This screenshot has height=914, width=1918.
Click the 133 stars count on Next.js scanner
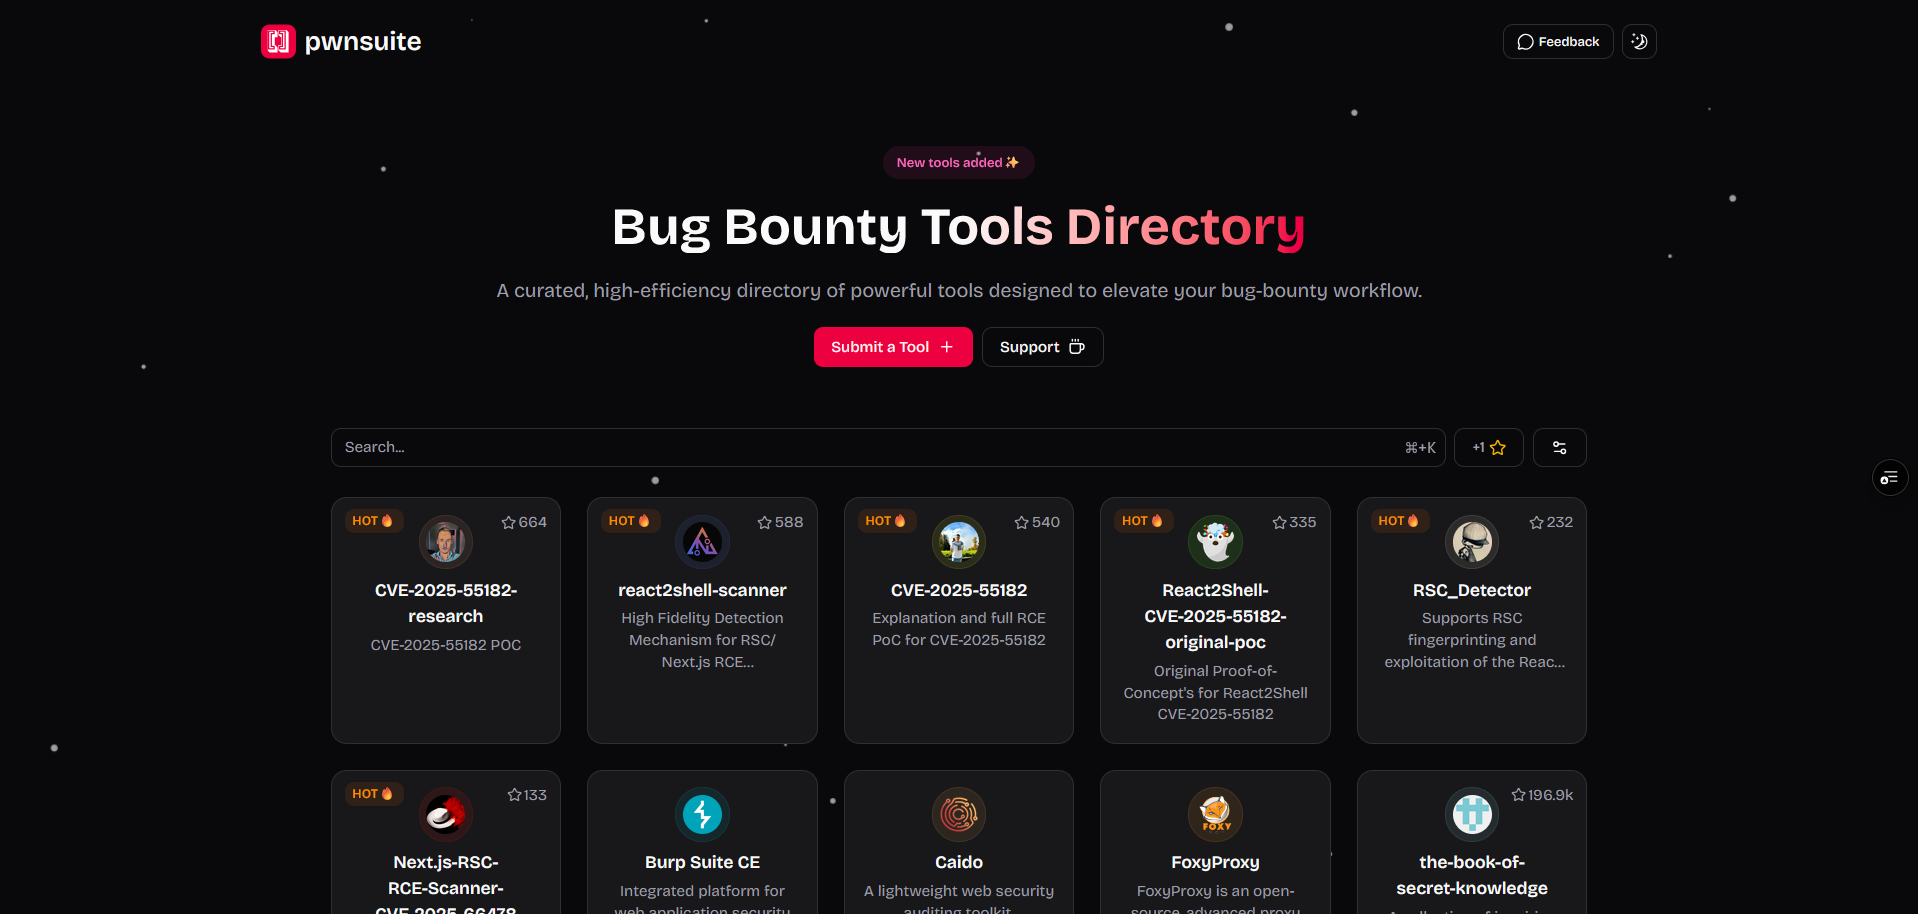point(527,795)
